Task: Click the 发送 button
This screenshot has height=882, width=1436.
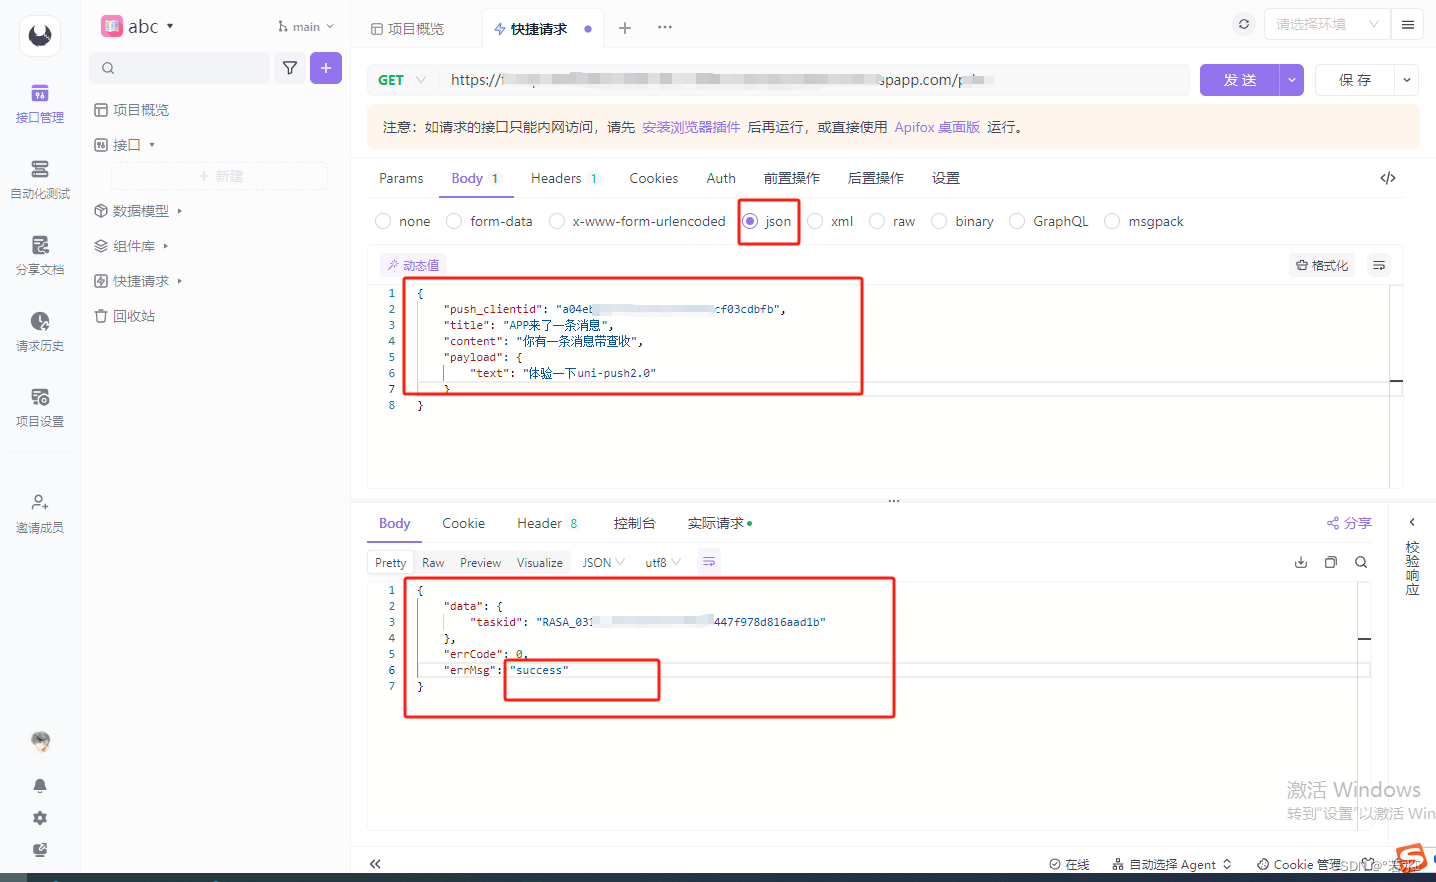Action: pos(1242,79)
